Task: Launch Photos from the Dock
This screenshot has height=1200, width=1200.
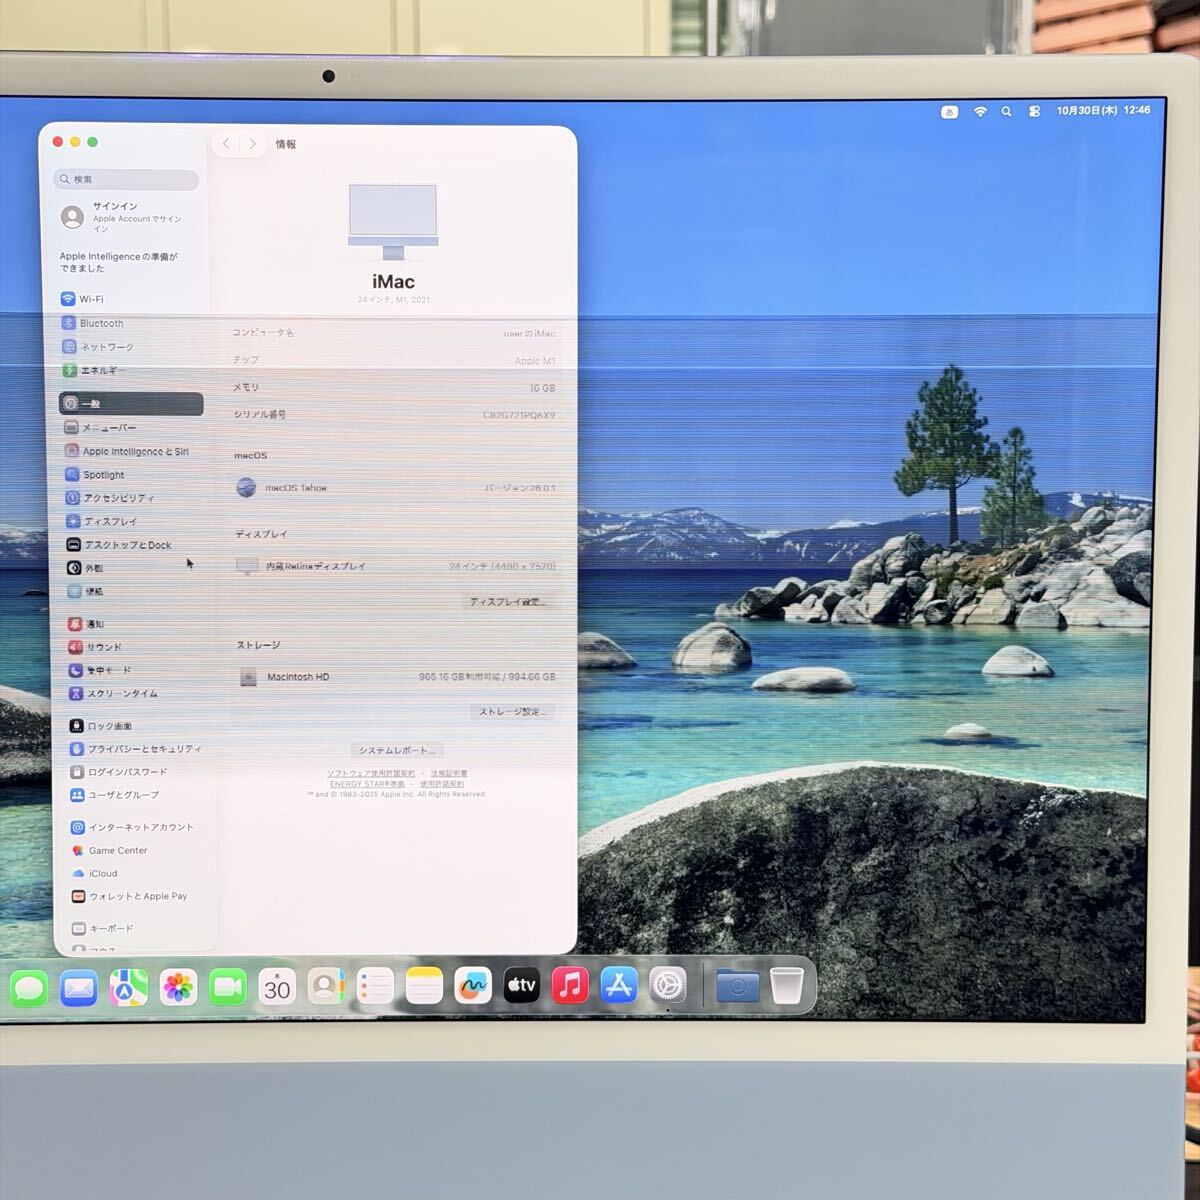Action: pyautogui.click(x=178, y=988)
